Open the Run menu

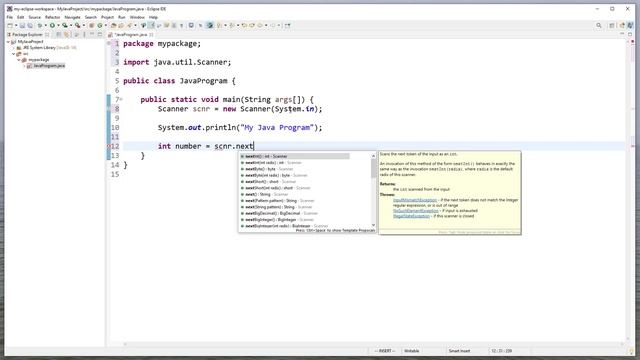pos(122,17)
